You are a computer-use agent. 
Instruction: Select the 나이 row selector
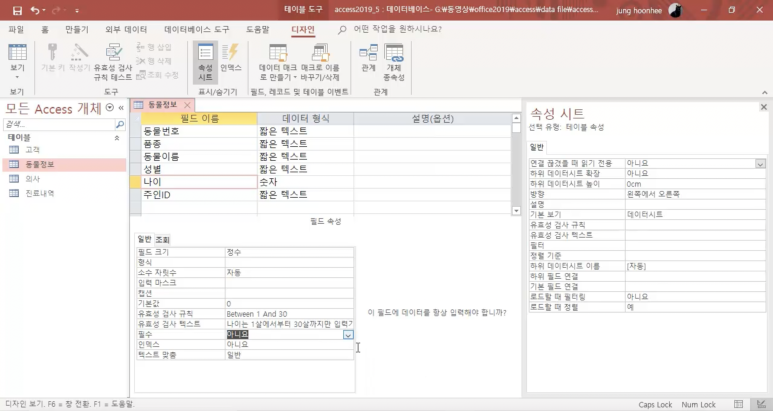pos(136,182)
